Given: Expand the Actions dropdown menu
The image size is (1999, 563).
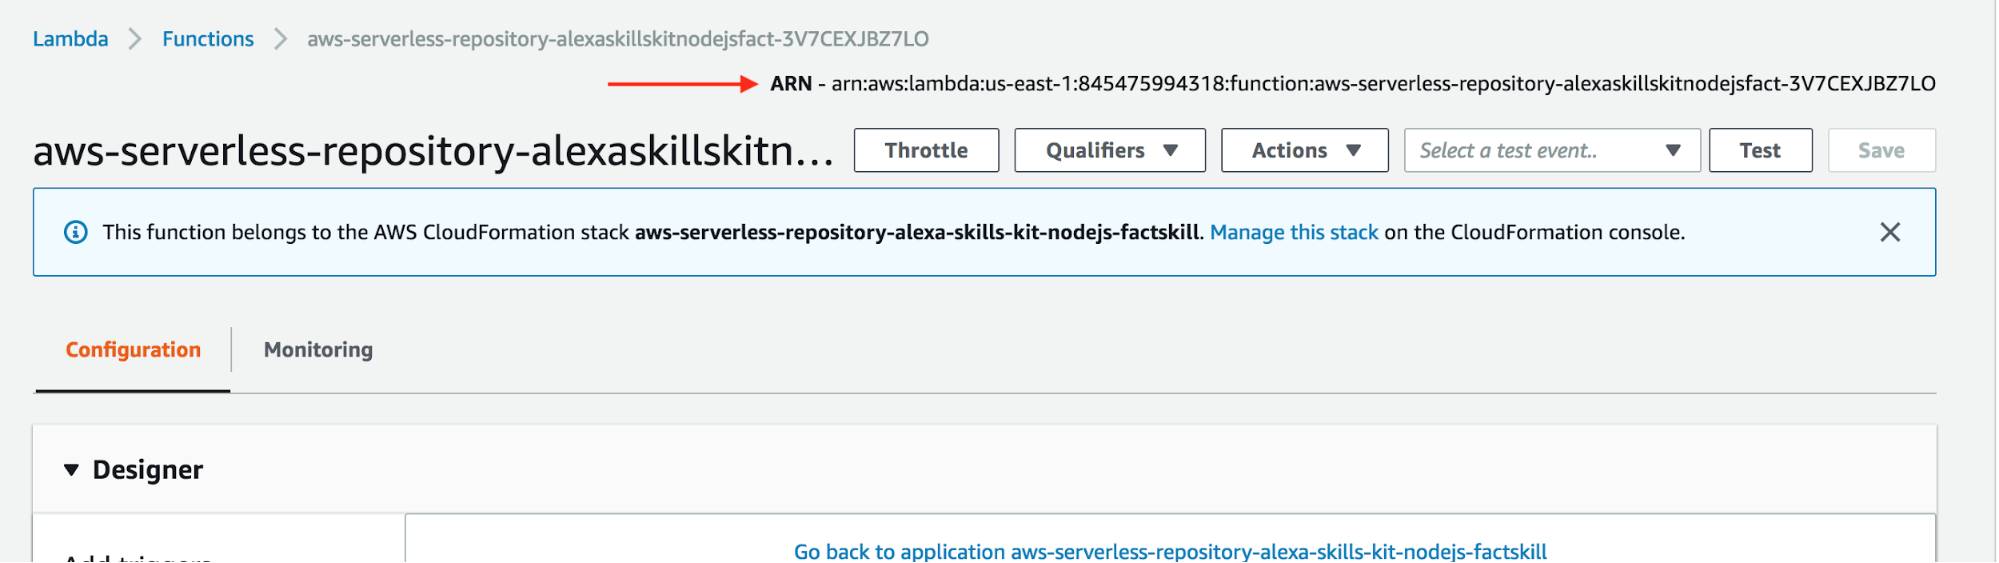Looking at the screenshot, I should click(1304, 150).
